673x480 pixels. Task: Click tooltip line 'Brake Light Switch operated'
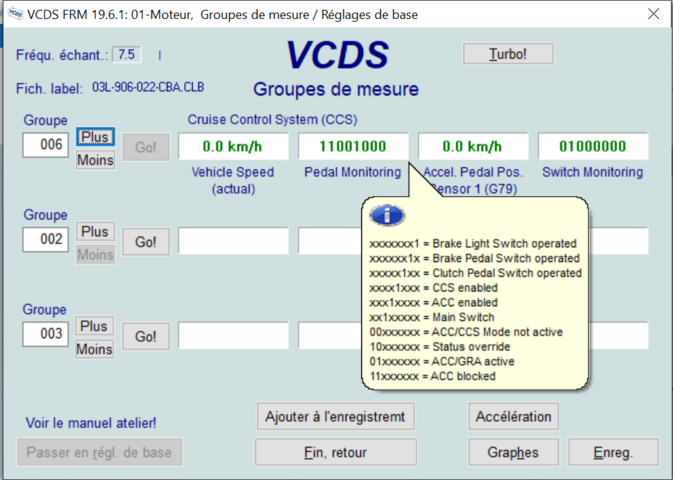click(x=473, y=243)
